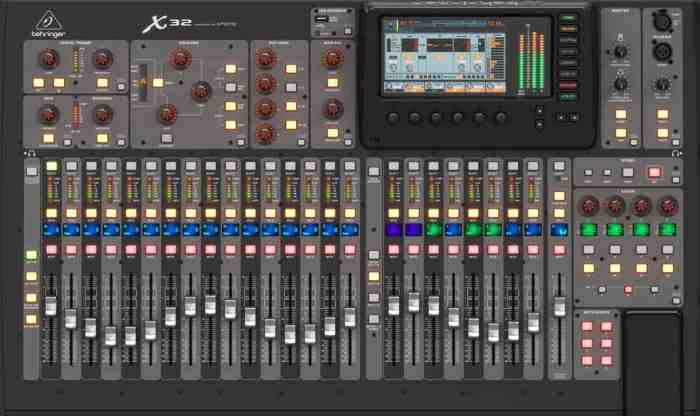Click the Equalizer frequency knob

(201, 91)
